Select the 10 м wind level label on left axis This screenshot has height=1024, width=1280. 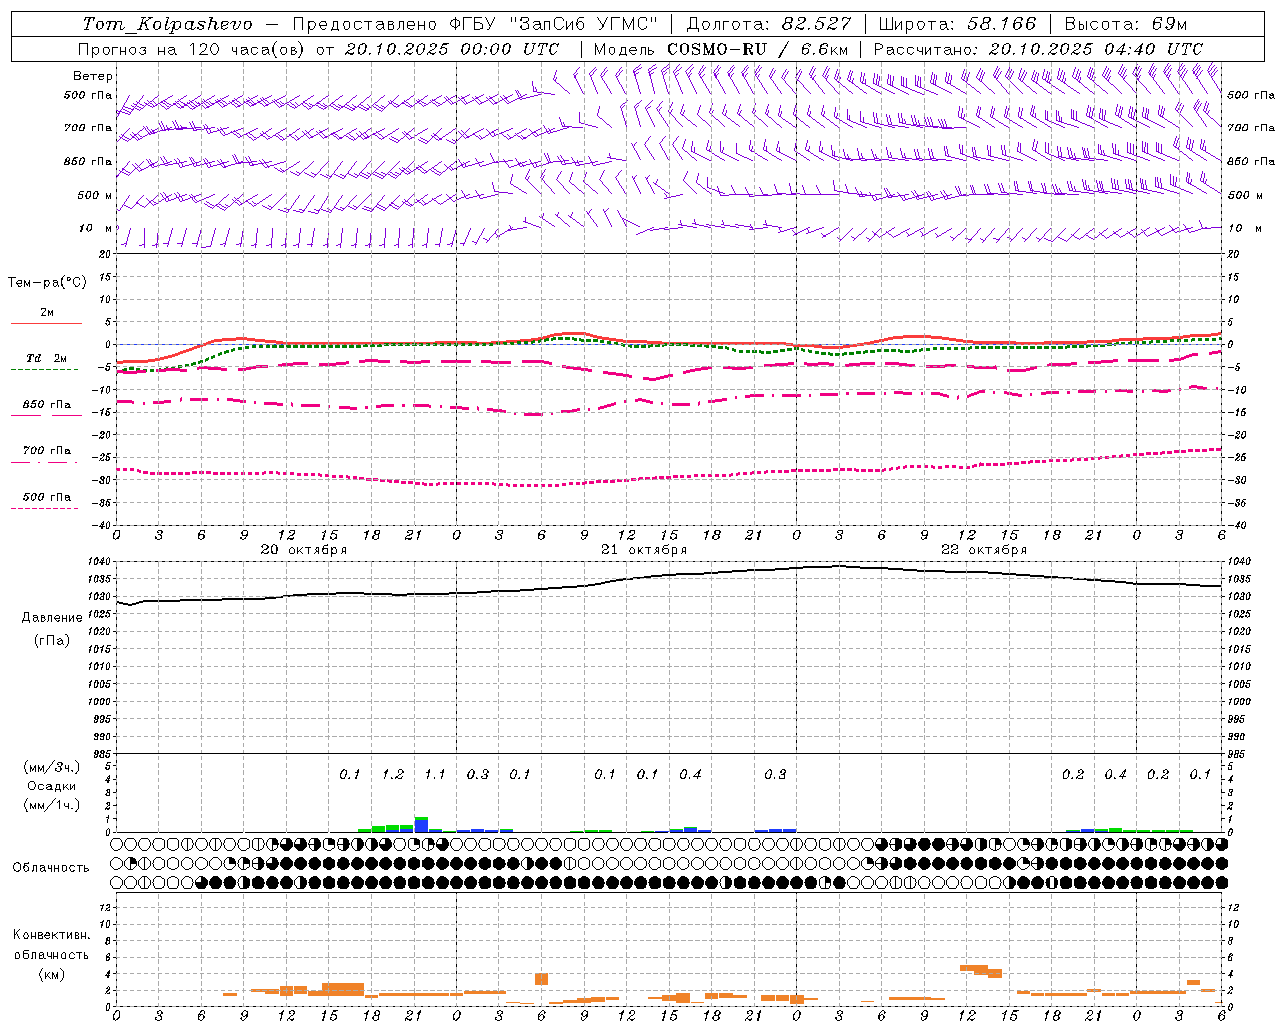click(x=96, y=229)
